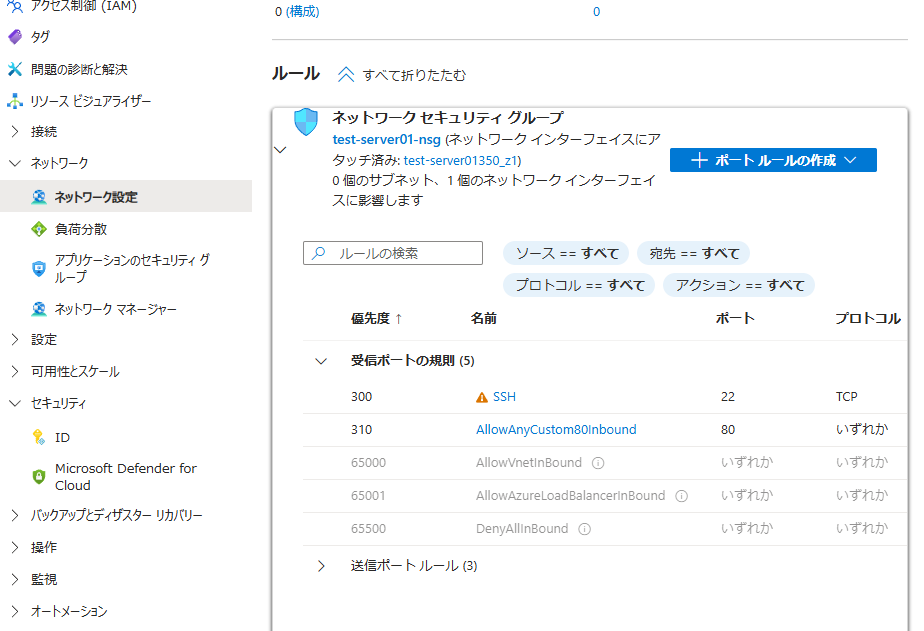Open the ネットワーク設定 menu item

tap(126, 197)
